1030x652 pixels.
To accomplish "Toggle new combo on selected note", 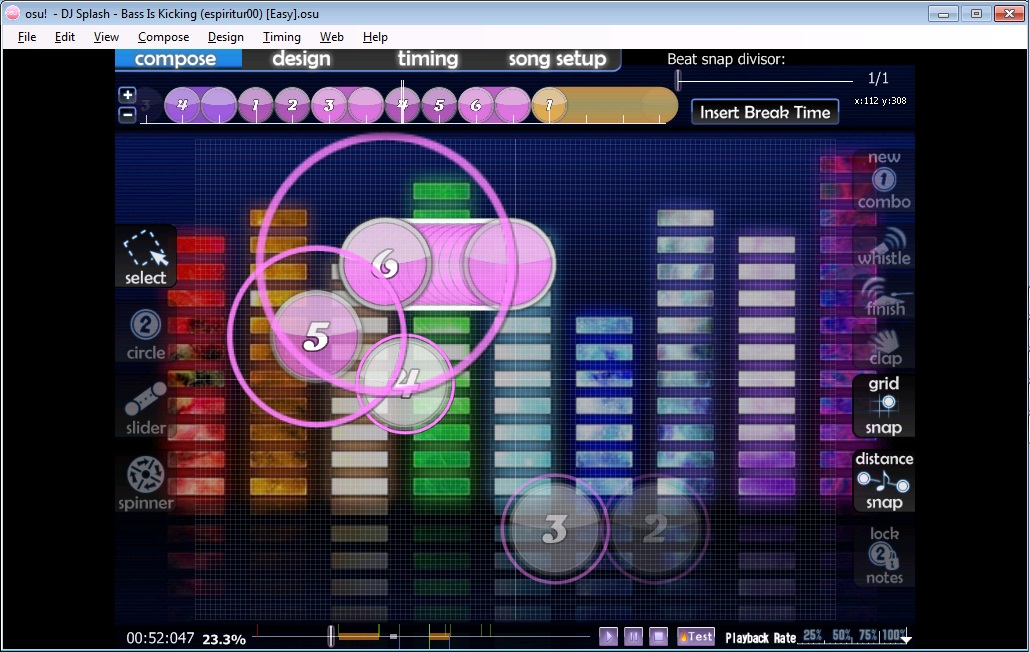I will tap(884, 179).
